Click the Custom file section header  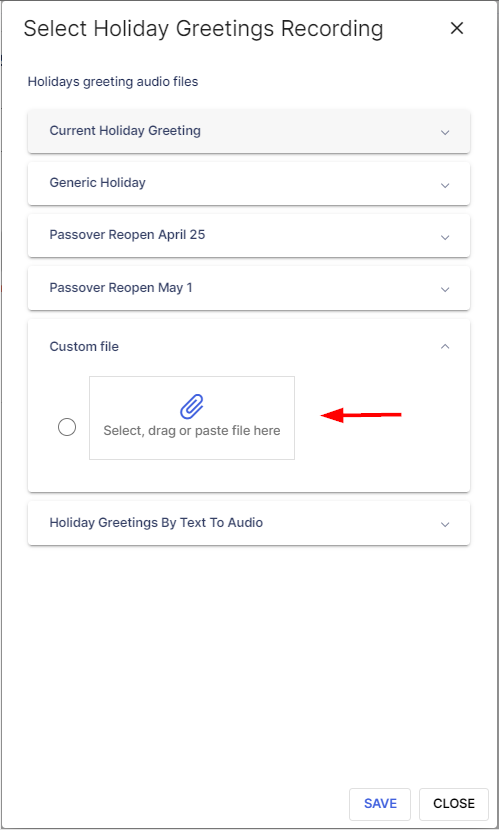[x=249, y=347]
